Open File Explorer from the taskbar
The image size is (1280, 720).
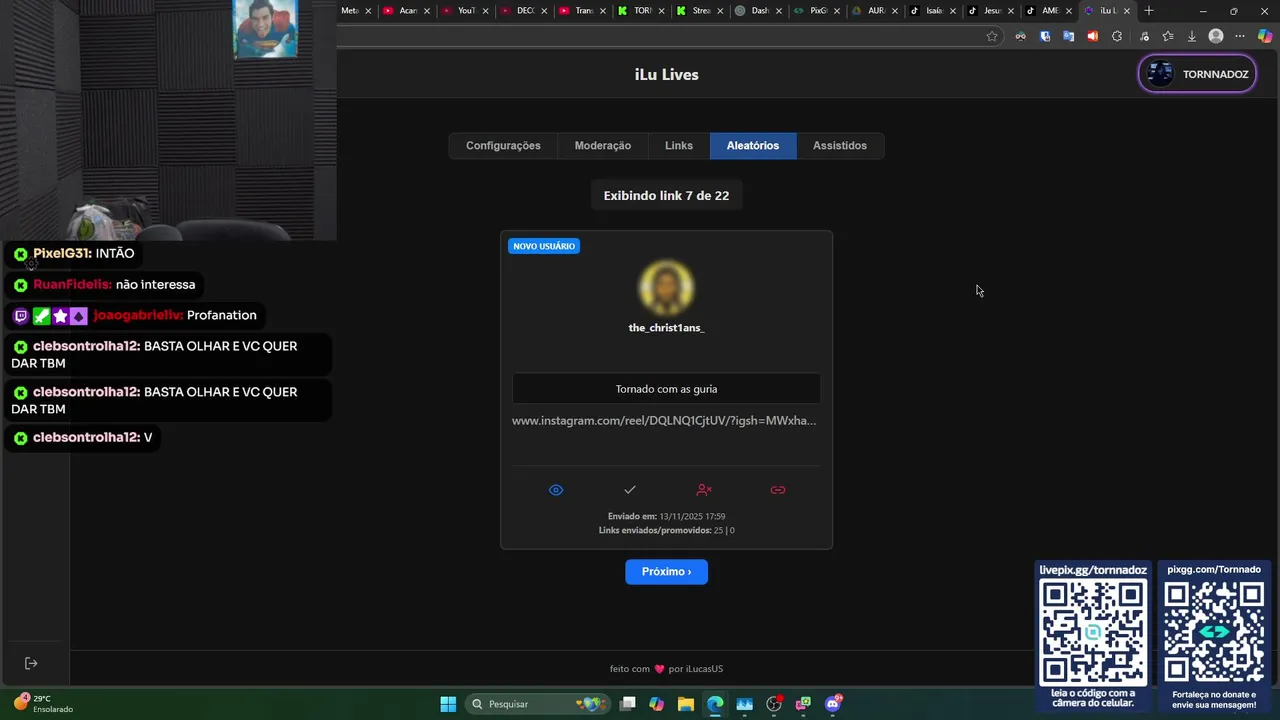(686, 704)
